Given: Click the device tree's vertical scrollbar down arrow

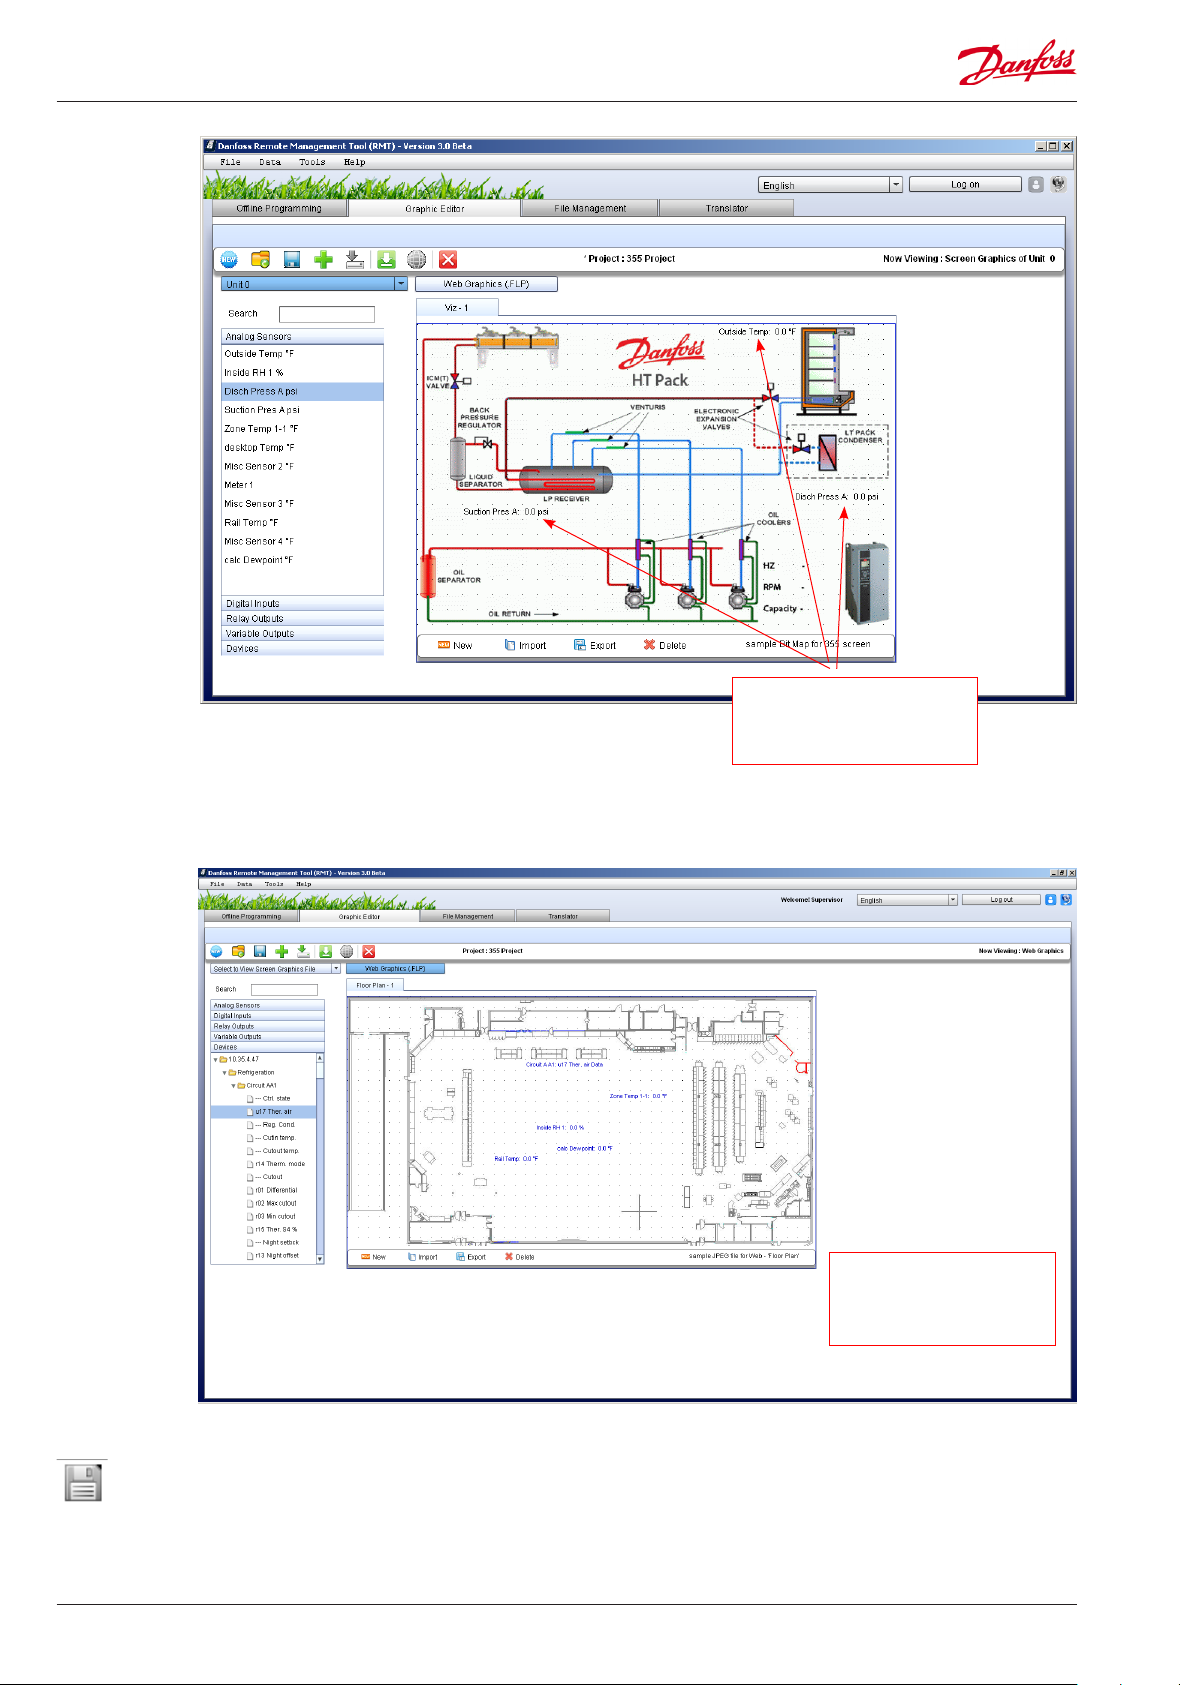Looking at the screenshot, I should pos(320,1259).
